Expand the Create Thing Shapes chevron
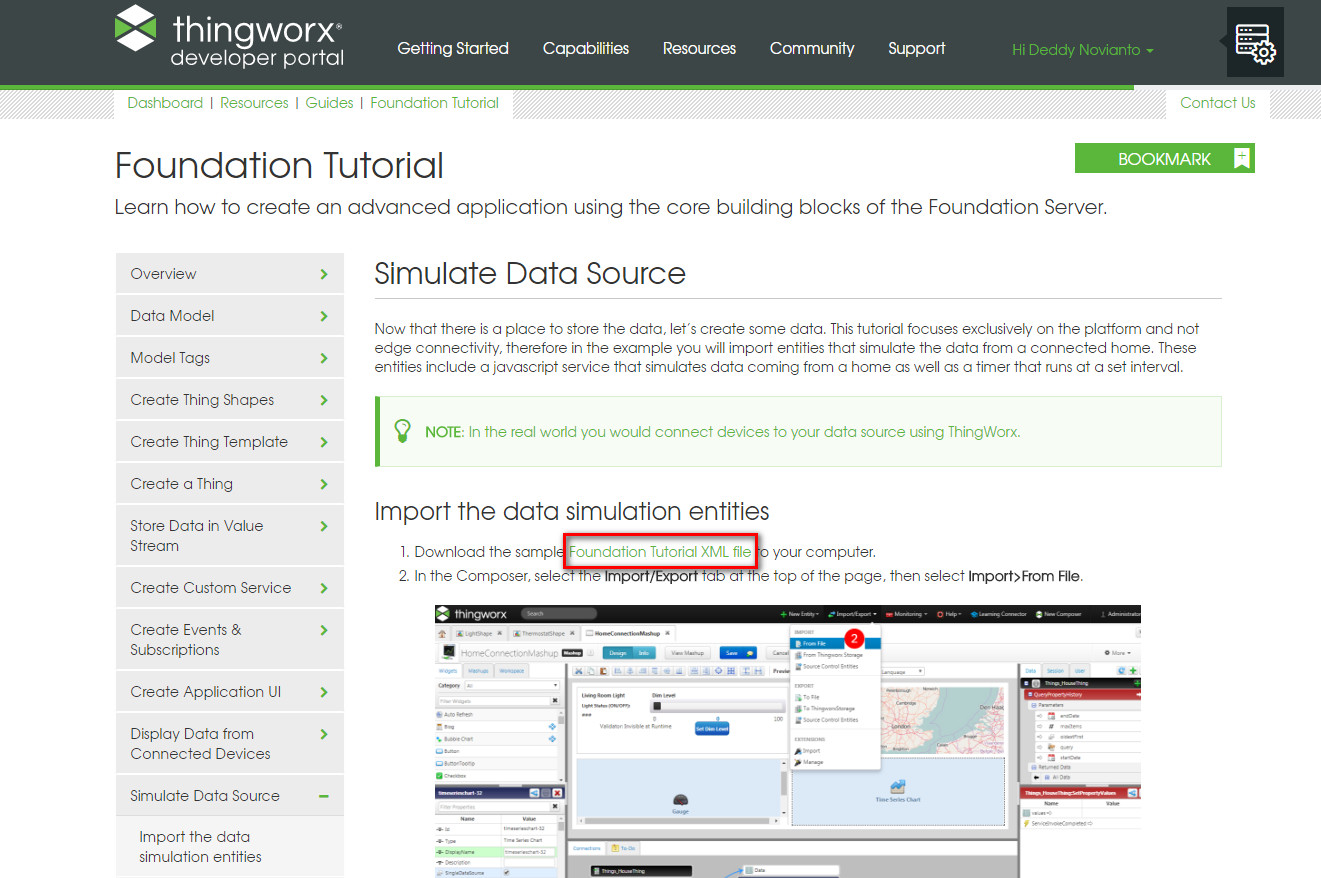Screen dimensions: 1321x878 [324, 400]
